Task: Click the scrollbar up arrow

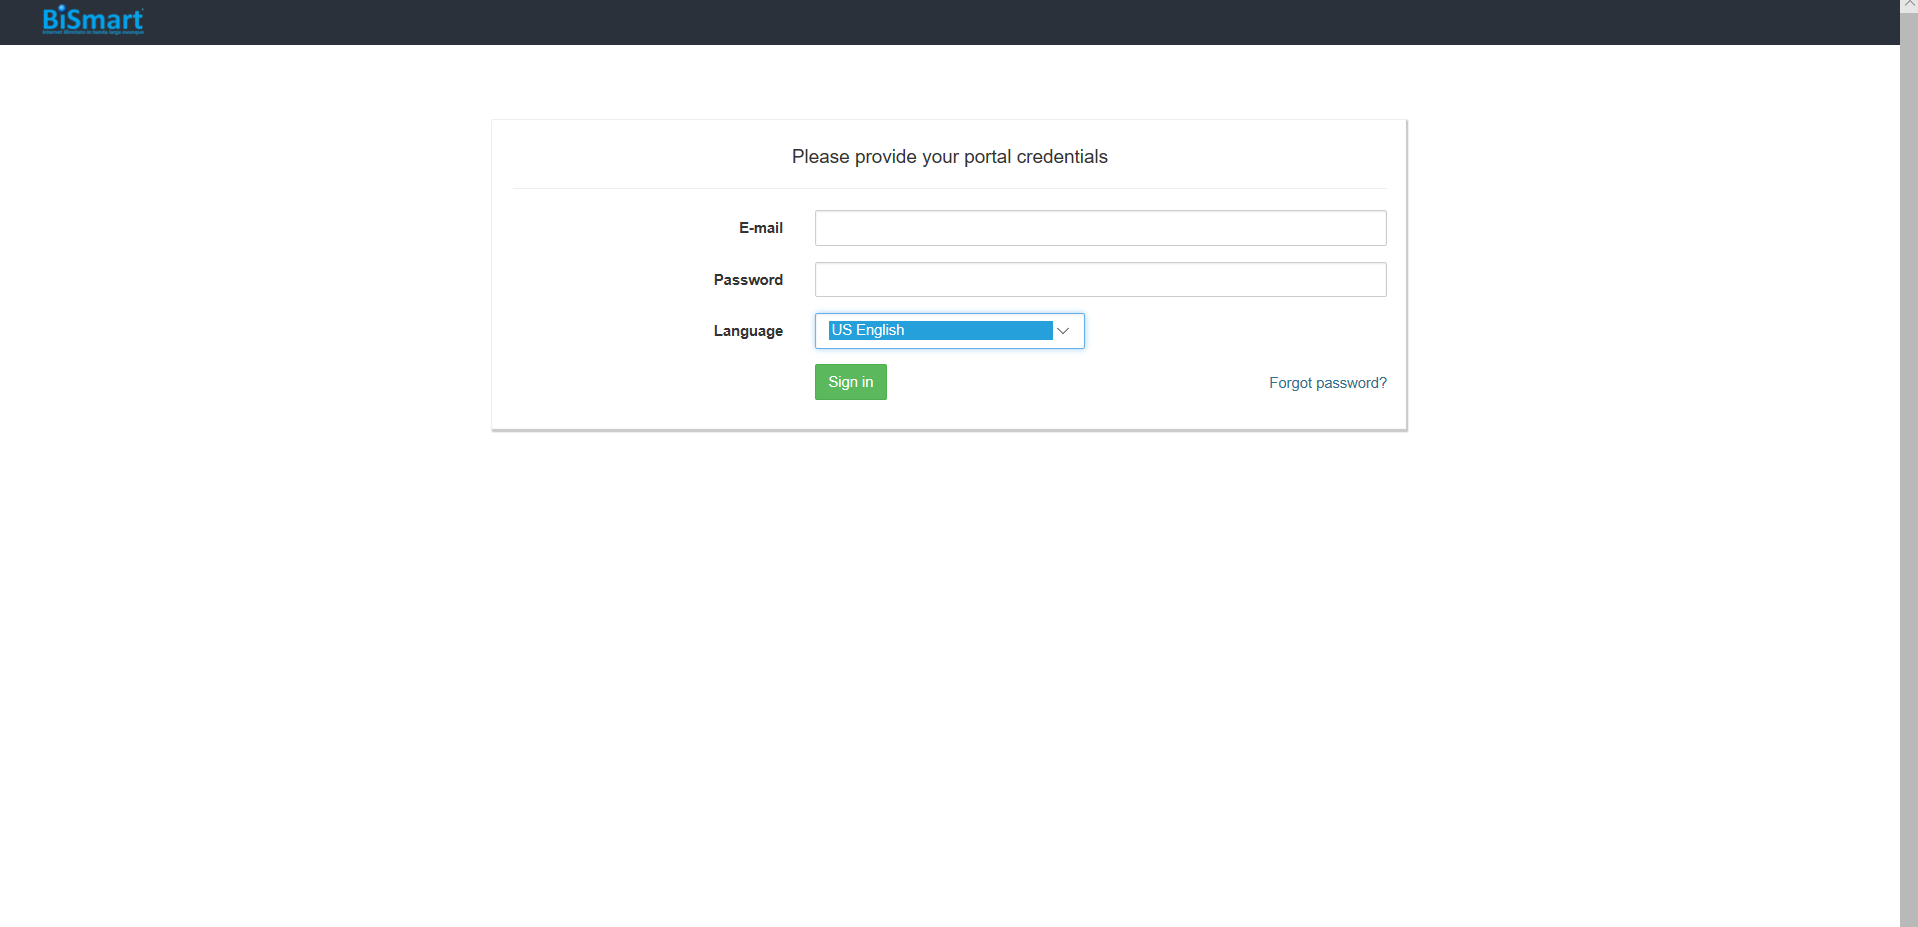Action: pos(1909,5)
